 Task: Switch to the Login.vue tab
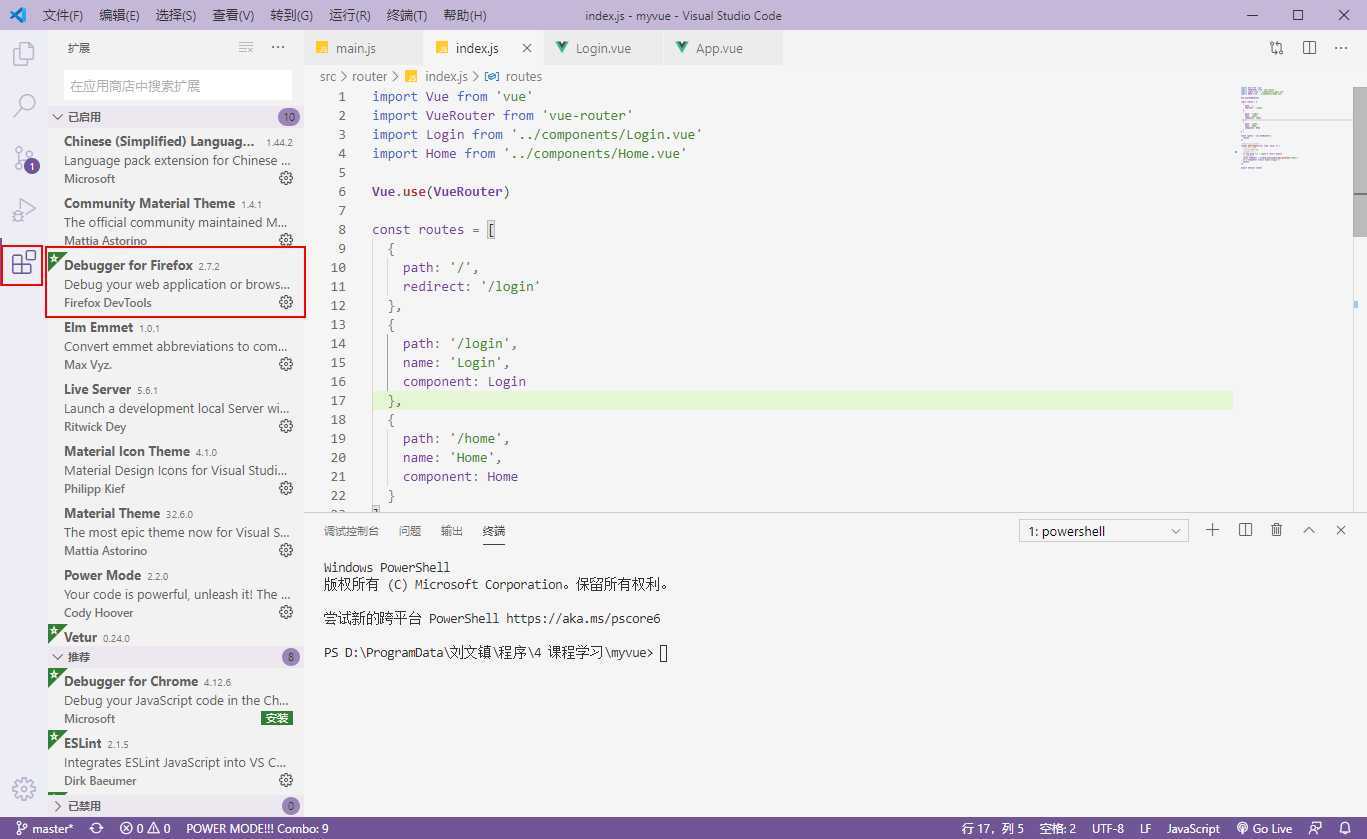pyautogui.click(x=603, y=48)
